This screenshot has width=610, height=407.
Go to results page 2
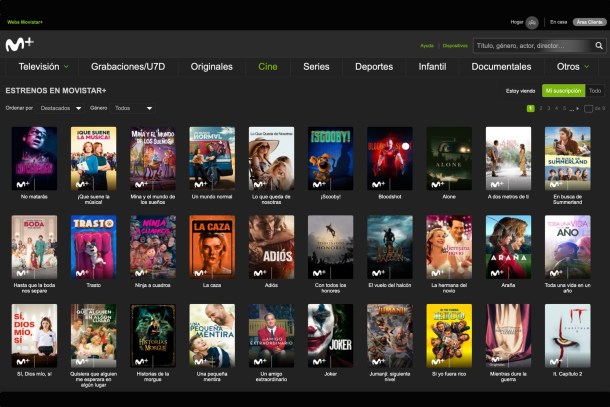(541, 109)
